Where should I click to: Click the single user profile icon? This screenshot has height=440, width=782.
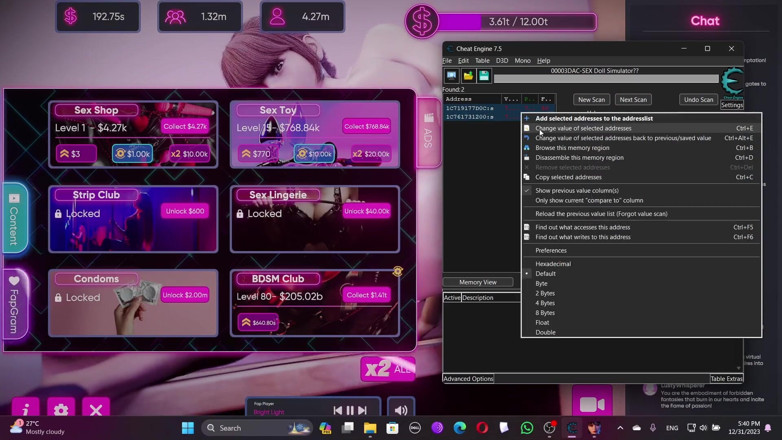click(277, 16)
